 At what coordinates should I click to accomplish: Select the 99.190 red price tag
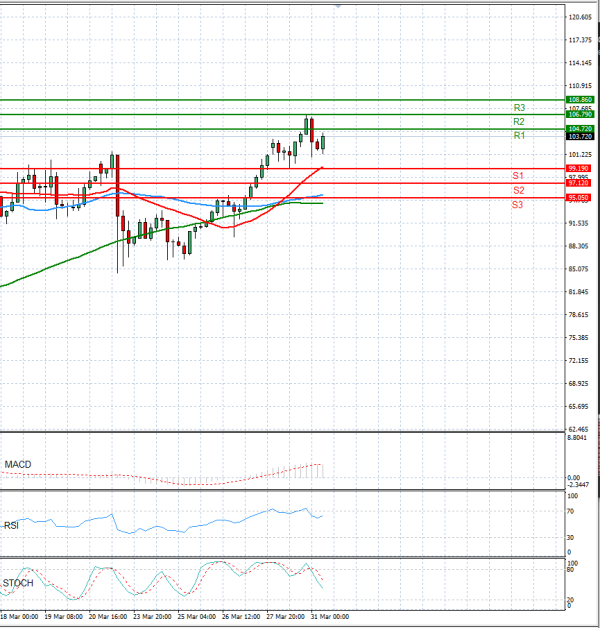tap(580, 169)
